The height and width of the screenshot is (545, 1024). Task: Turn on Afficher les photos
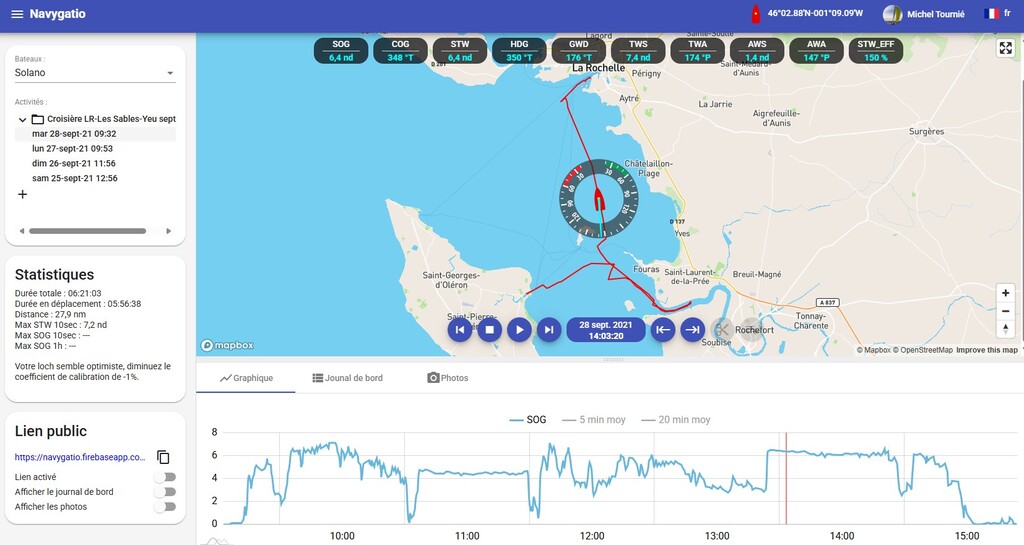[164, 507]
